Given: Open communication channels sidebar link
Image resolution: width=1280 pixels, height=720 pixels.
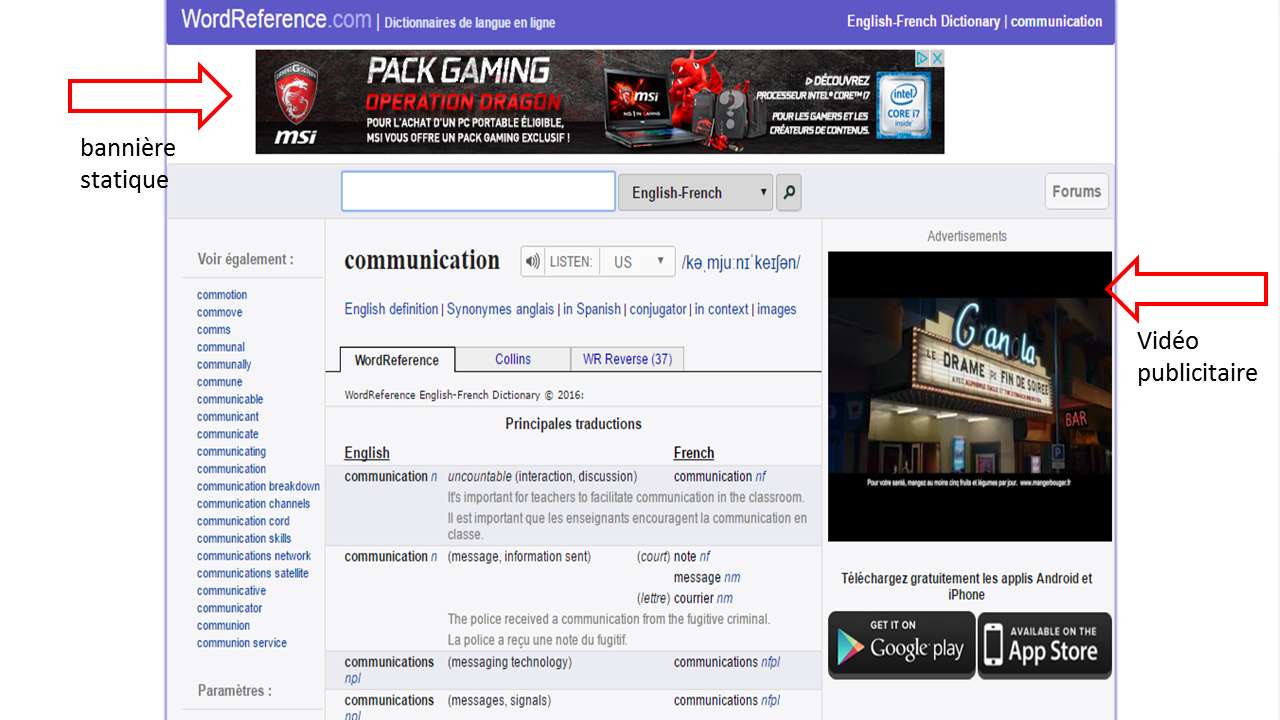Looking at the screenshot, I should (253, 503).
